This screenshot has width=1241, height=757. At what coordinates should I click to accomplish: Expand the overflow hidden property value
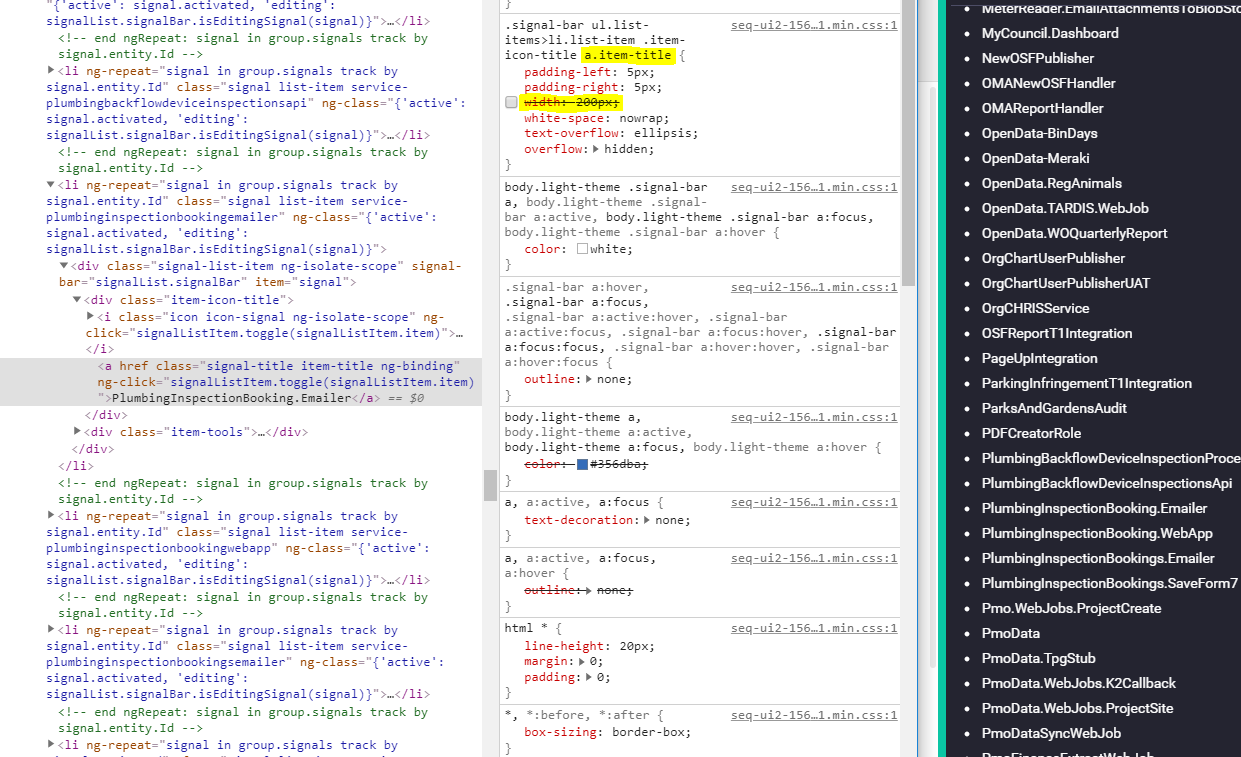(x=597, y=148)
